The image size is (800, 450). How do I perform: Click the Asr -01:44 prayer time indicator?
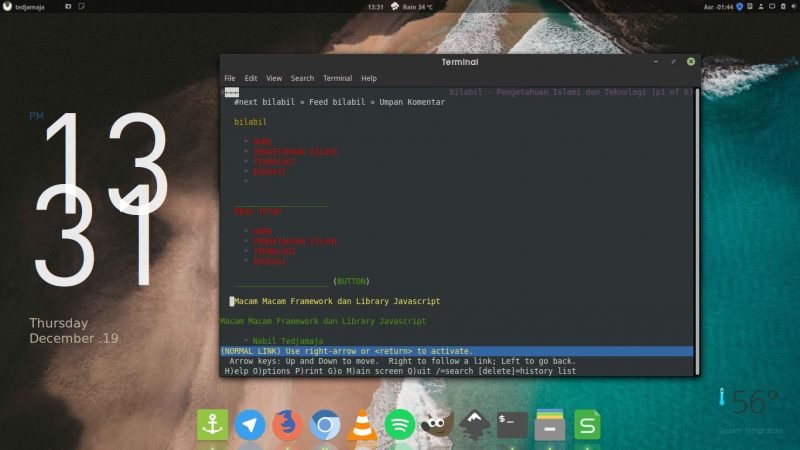(x=718, y=7)
